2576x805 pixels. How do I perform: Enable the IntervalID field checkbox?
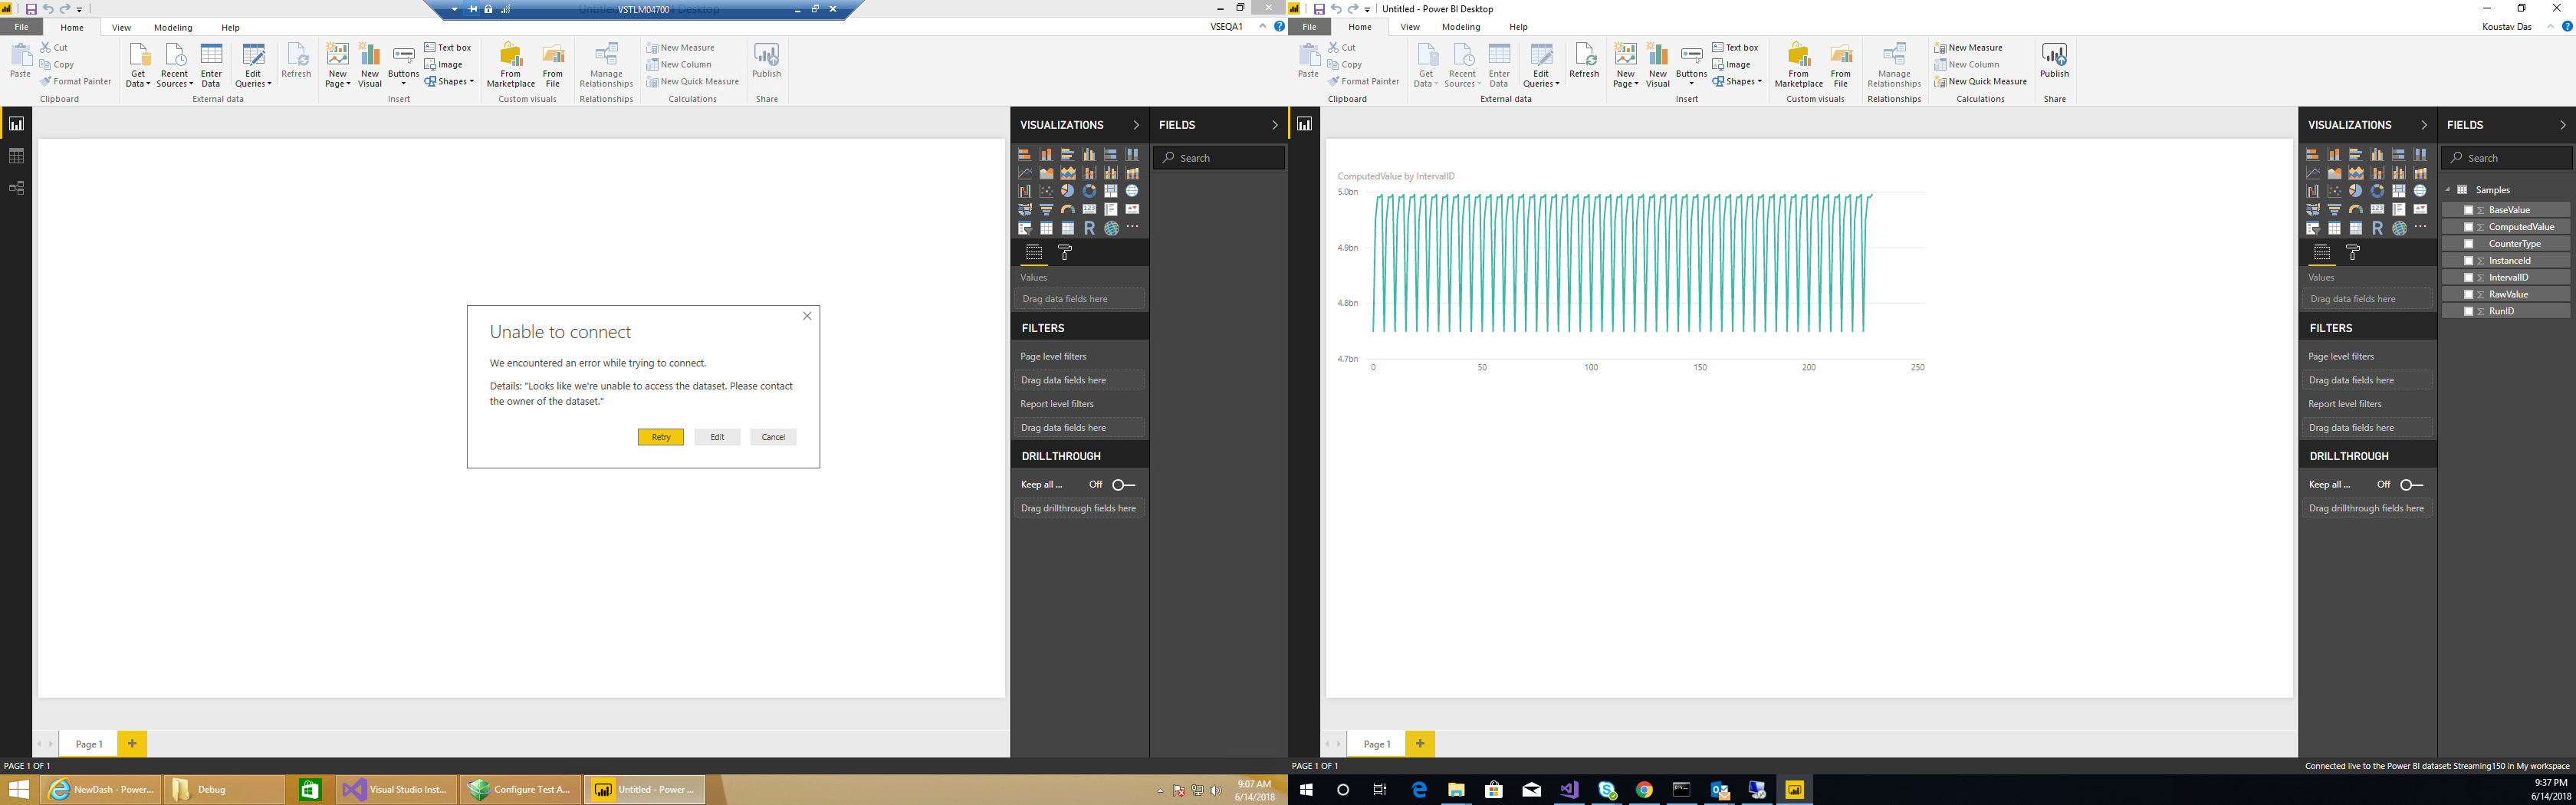(x=2468, y=278)
